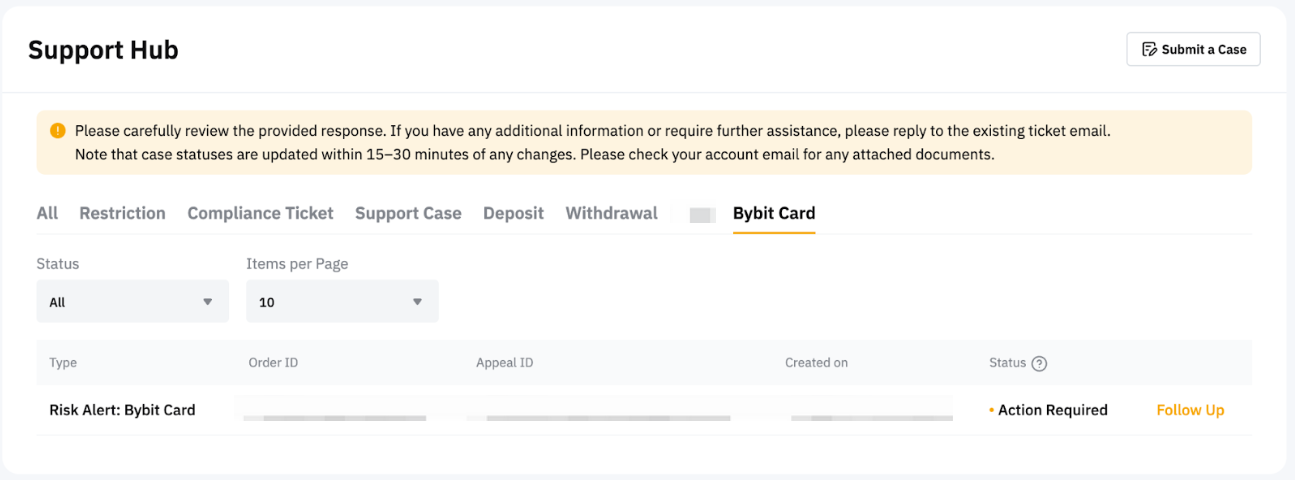This screenshot has width=1295, height=480.
Task: Click the Created on column header
Action: 816,363
